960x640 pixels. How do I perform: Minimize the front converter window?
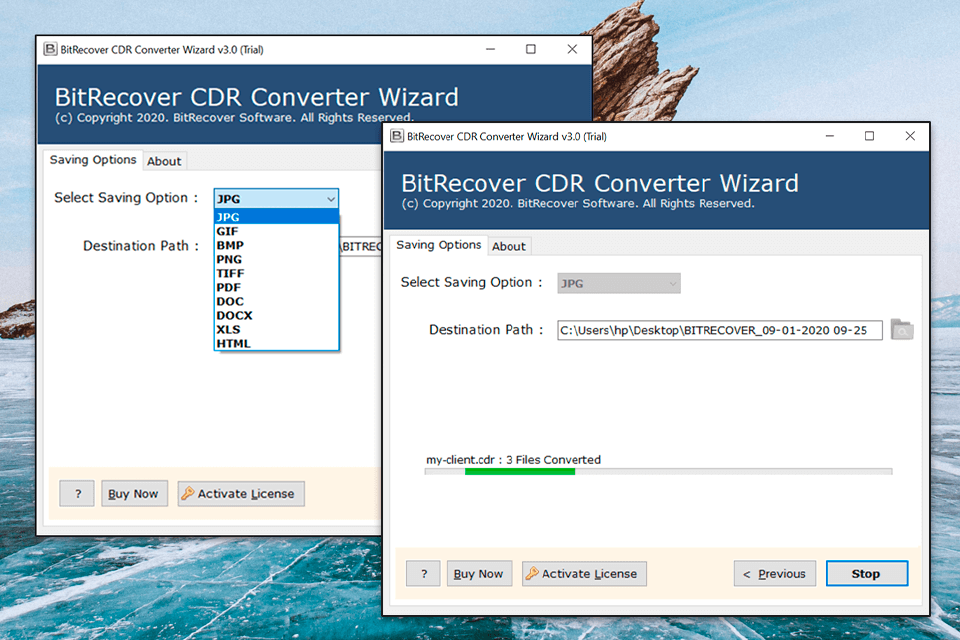829,136
